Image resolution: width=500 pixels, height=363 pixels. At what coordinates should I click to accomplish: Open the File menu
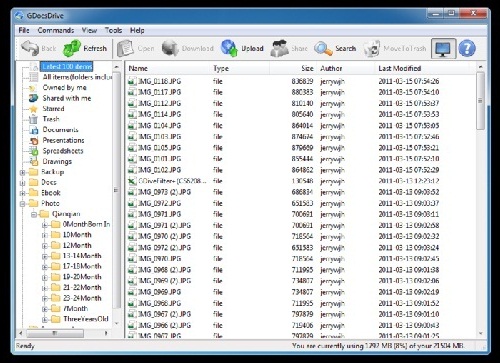click(x=24, y=30)
